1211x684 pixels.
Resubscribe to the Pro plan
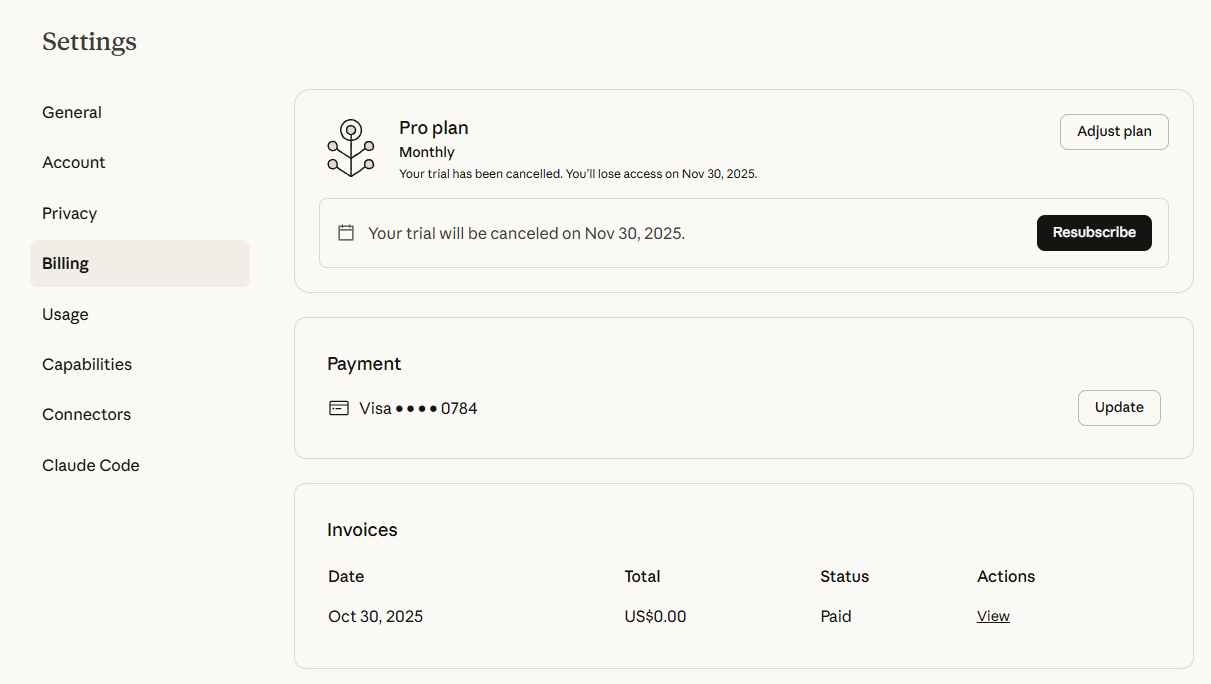coord(1094,233)
